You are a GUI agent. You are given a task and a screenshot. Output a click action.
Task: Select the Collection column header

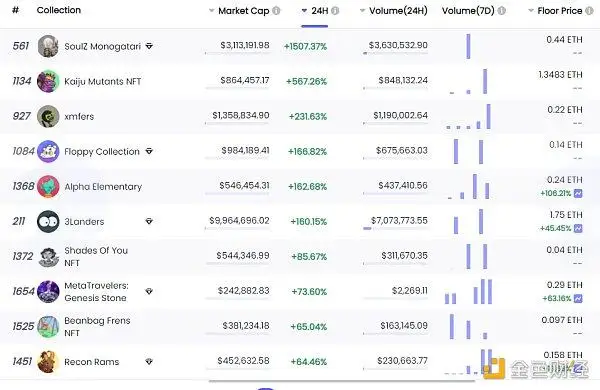pos(59,10)
